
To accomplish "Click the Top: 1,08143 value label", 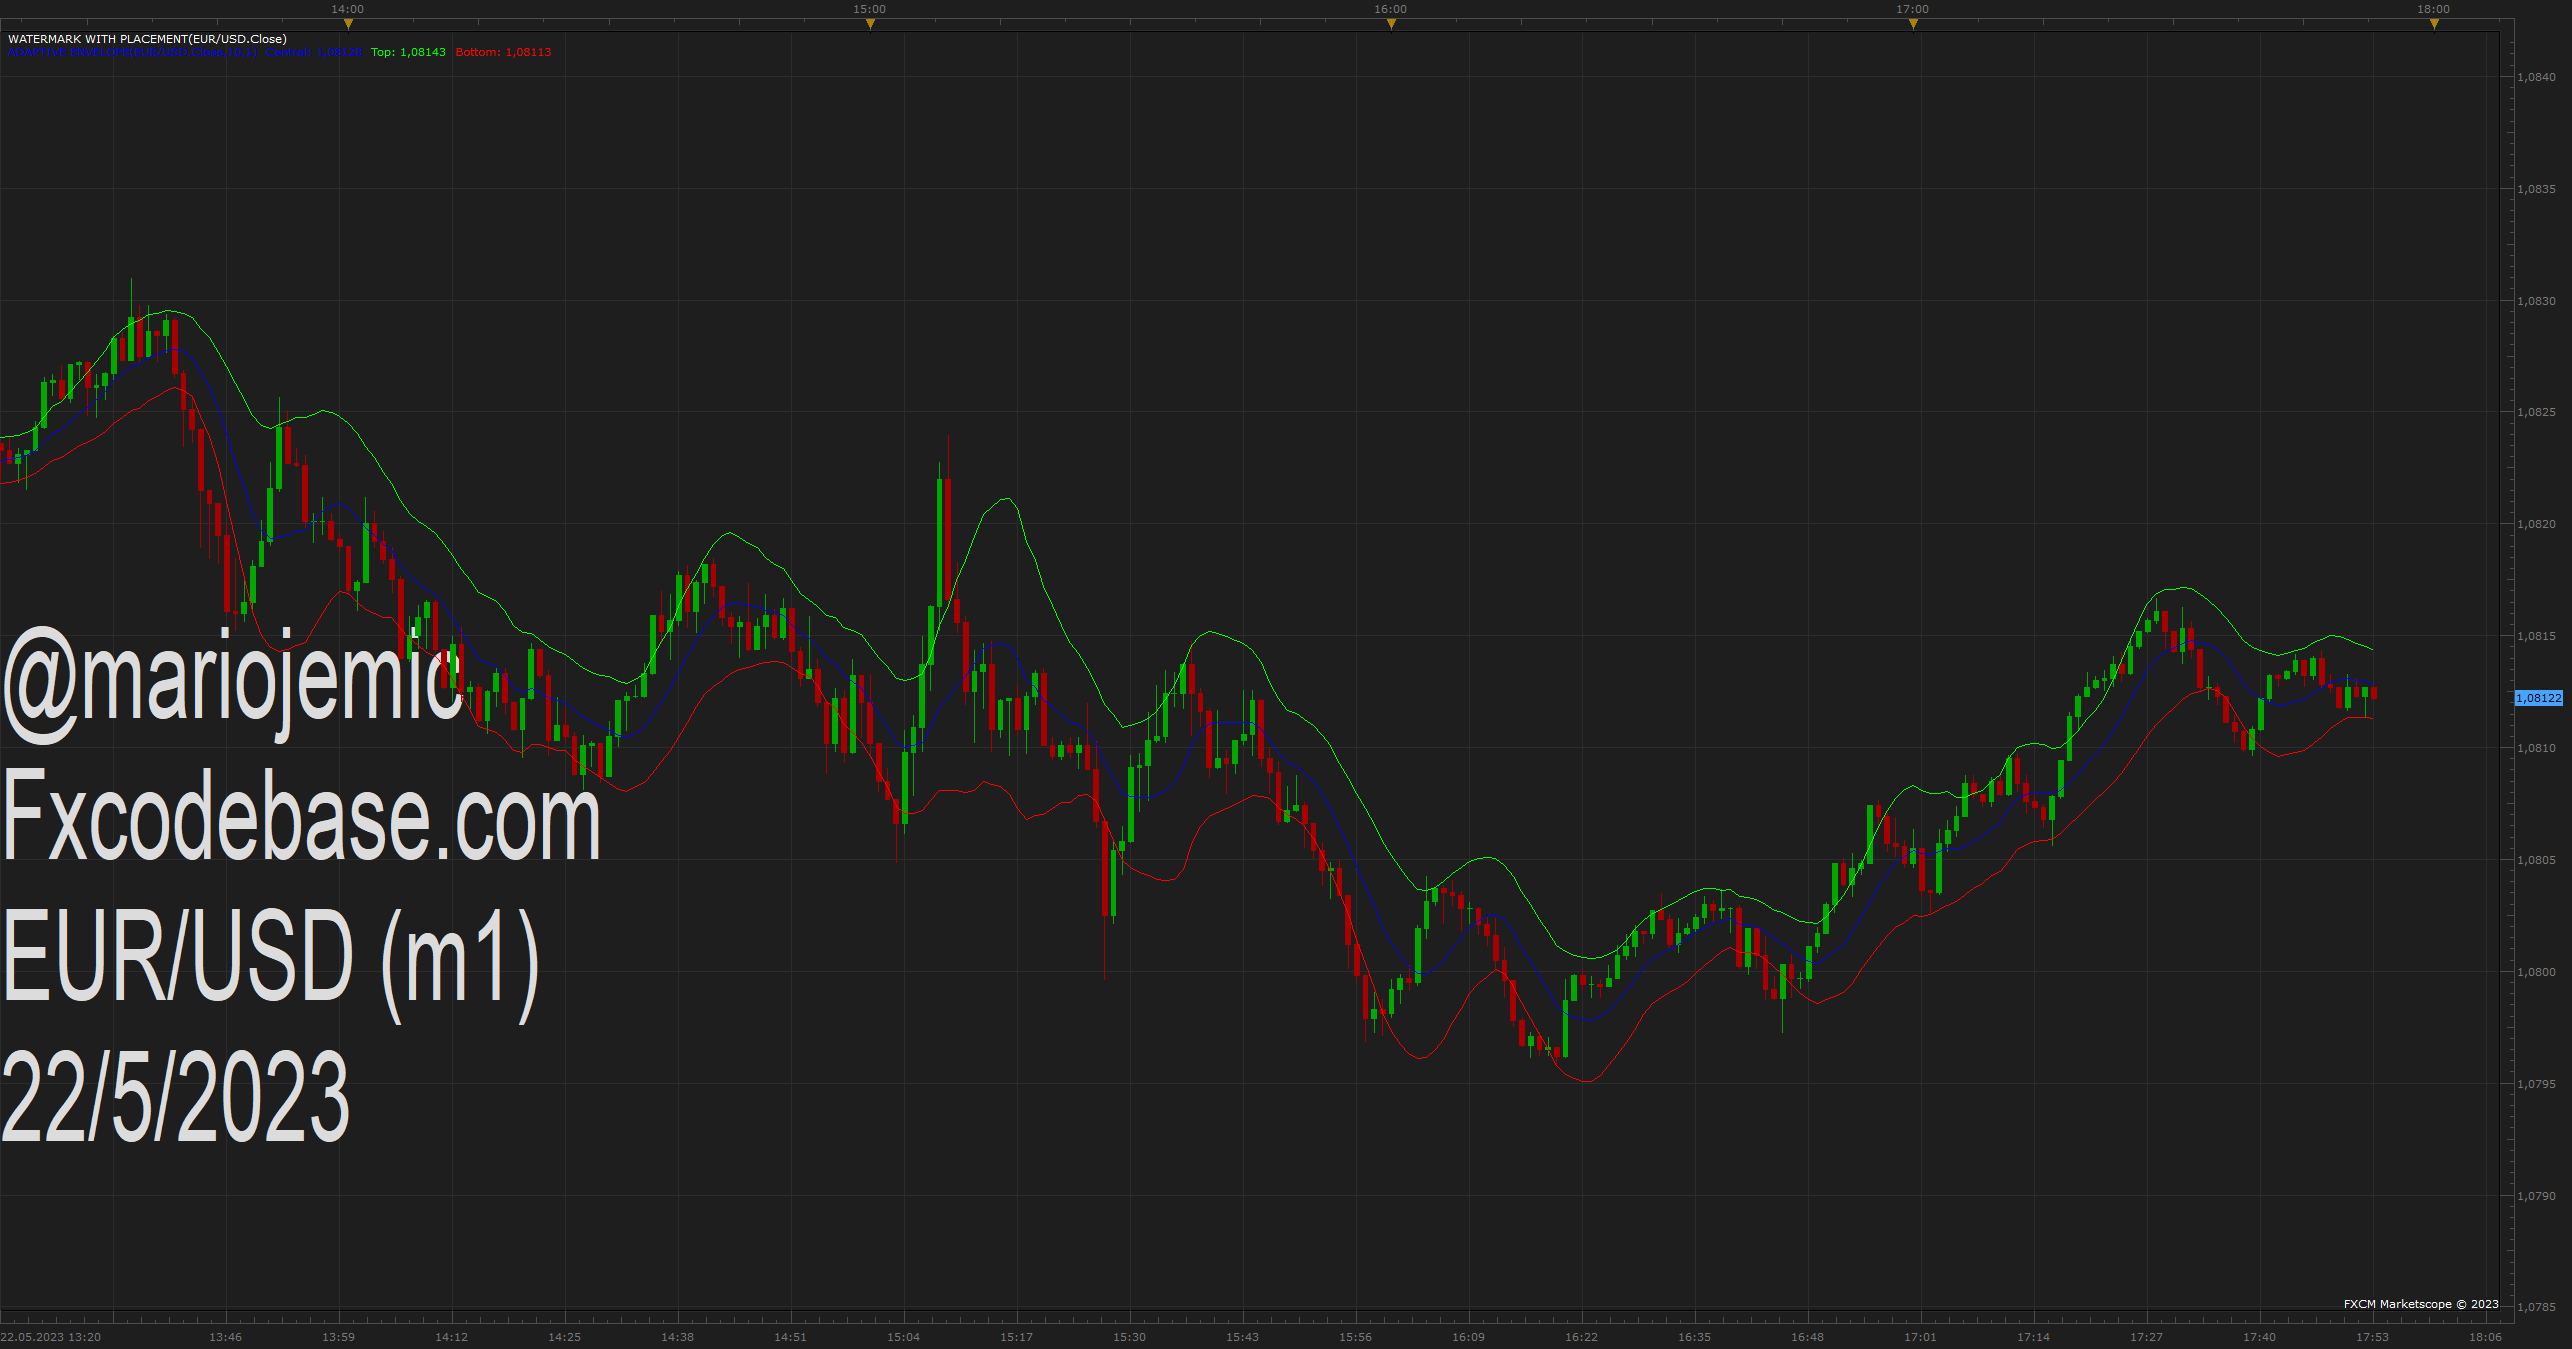I will pyautogui.click(x=408, y=52).
